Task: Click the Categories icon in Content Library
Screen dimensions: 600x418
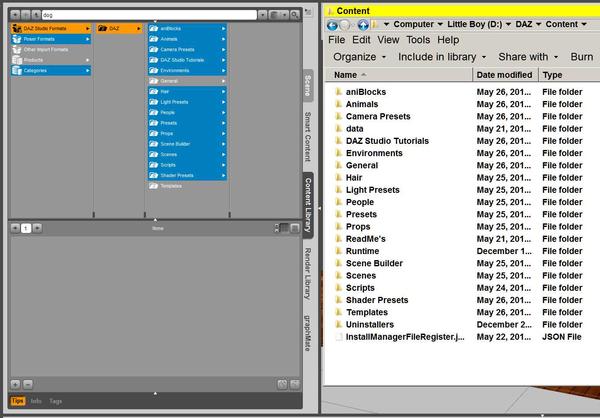Action: [x=17, y=70]
